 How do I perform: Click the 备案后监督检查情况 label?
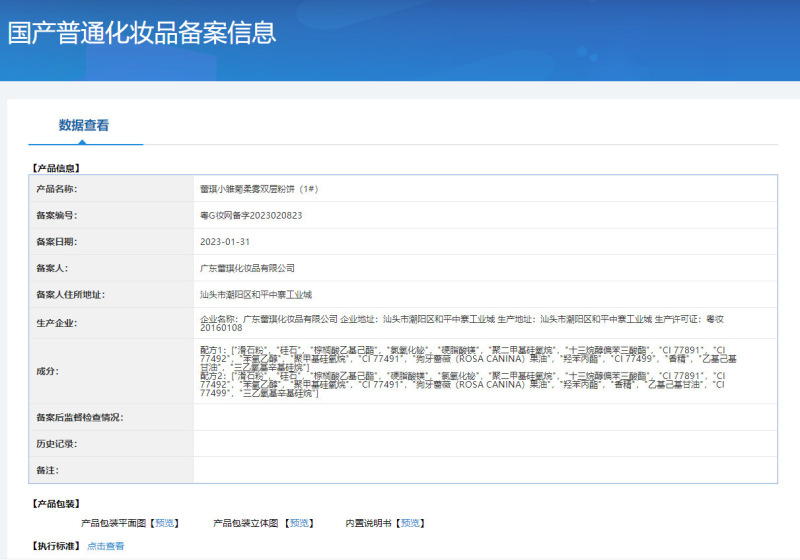80,418
